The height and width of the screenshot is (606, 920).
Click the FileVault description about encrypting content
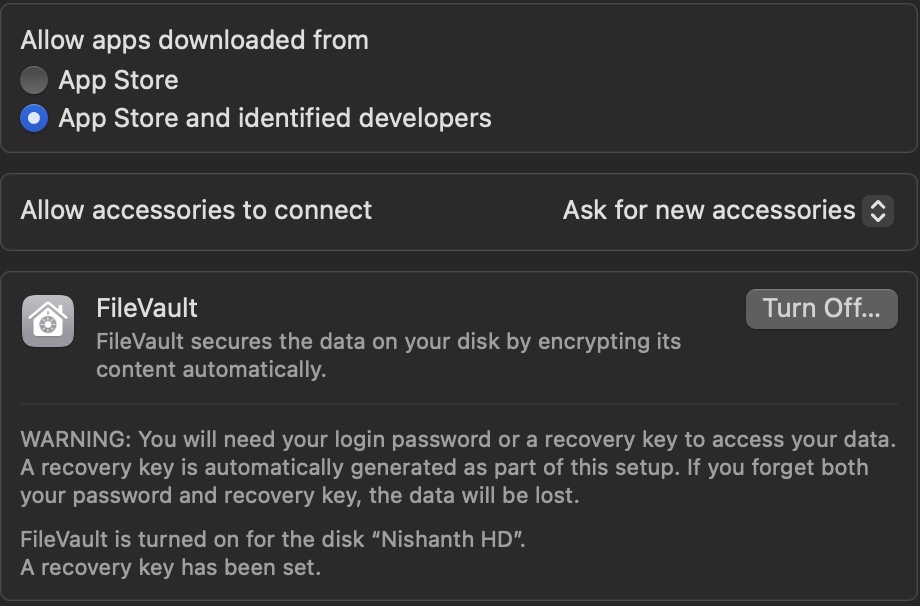[388, 342]
